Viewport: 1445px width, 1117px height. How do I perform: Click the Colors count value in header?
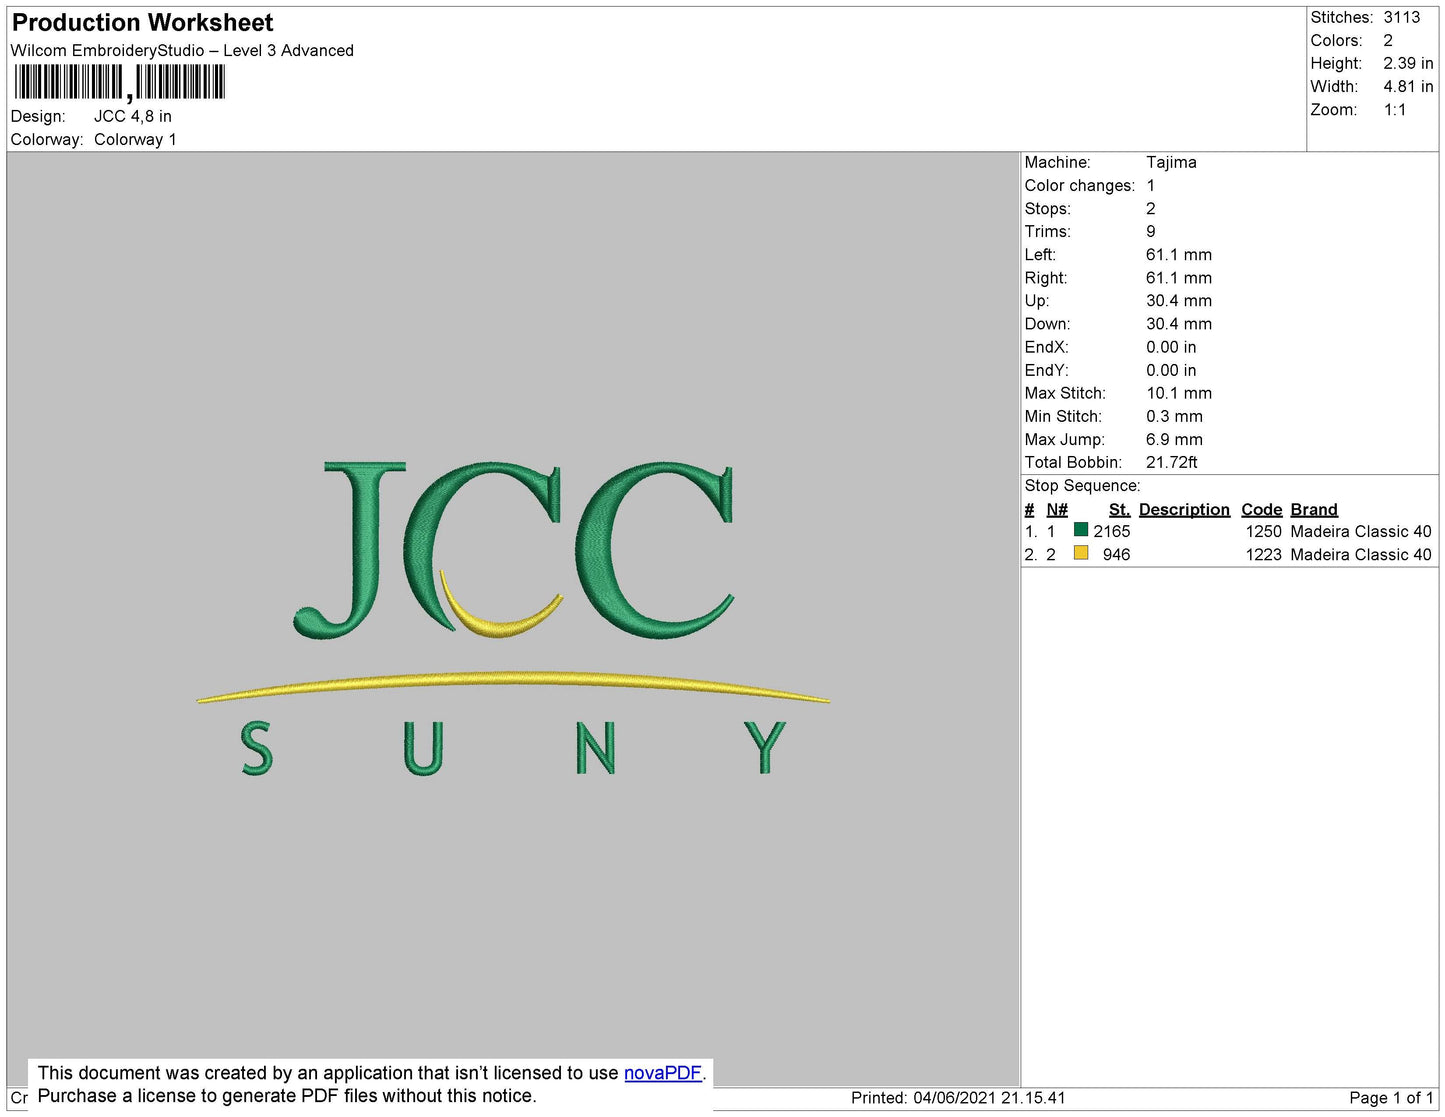[x=1388, y=40]
